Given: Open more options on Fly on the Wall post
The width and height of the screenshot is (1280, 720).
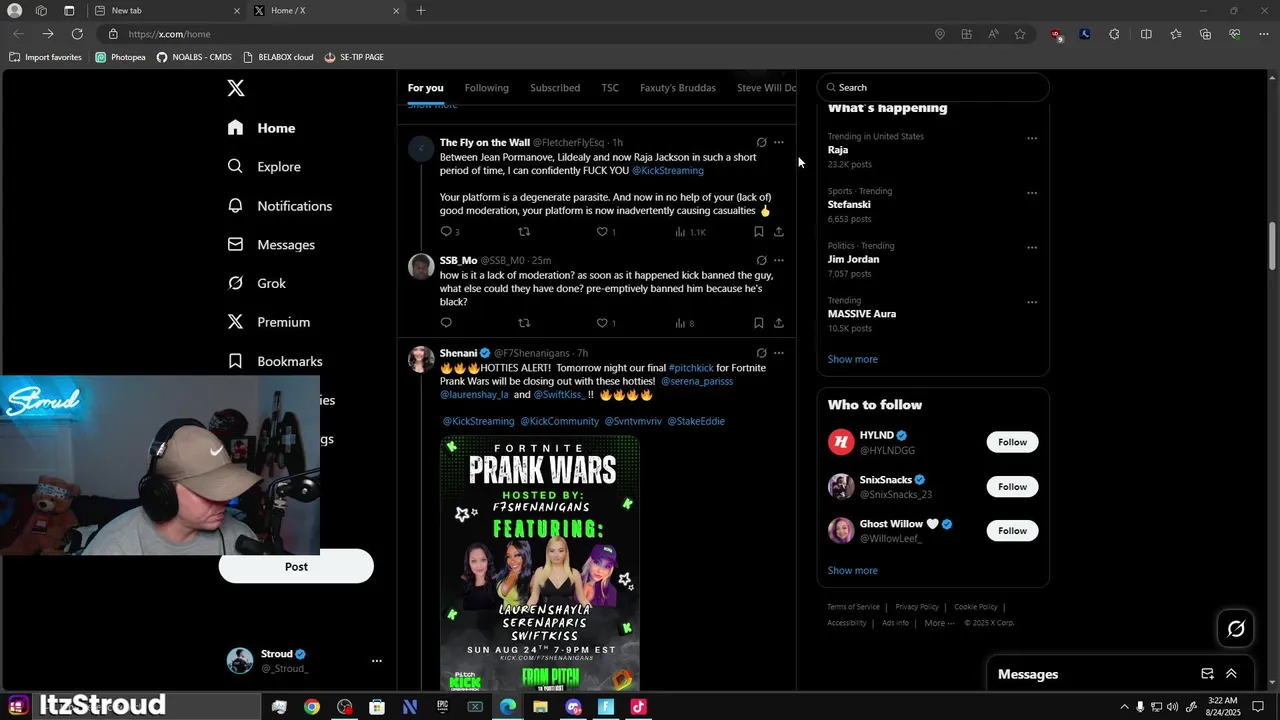Looking at the screenshot, I should (x=779, y=143).
